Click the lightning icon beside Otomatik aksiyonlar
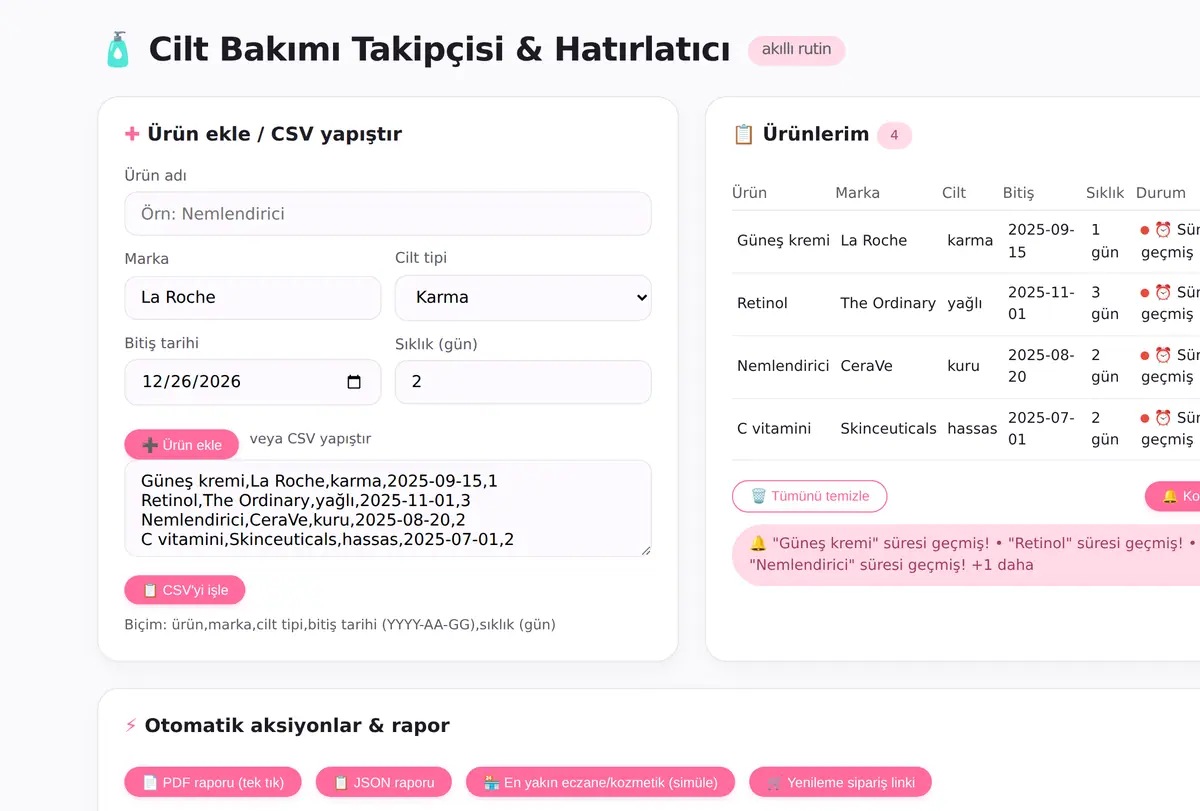The width and height of the screenshot is (1200, 811). click(131, 726)
